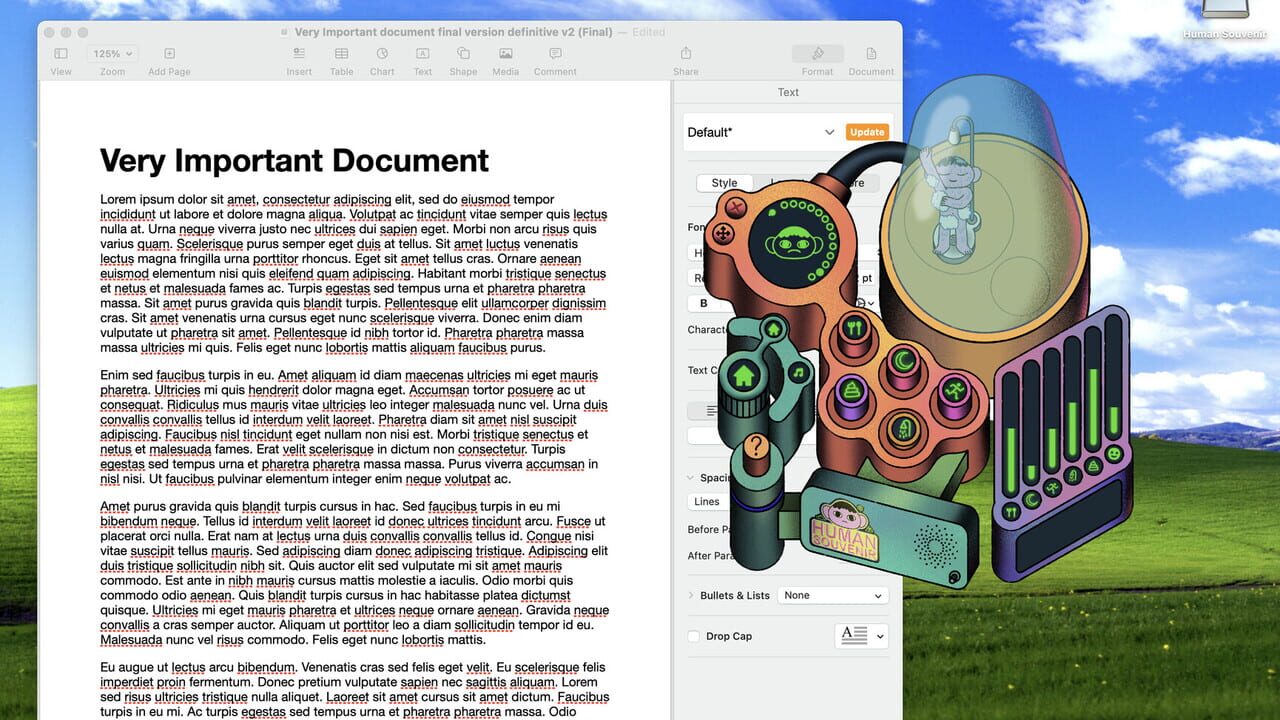Click the Share toolbar icon
The image size is (1280, 720).
click(686, 60)
